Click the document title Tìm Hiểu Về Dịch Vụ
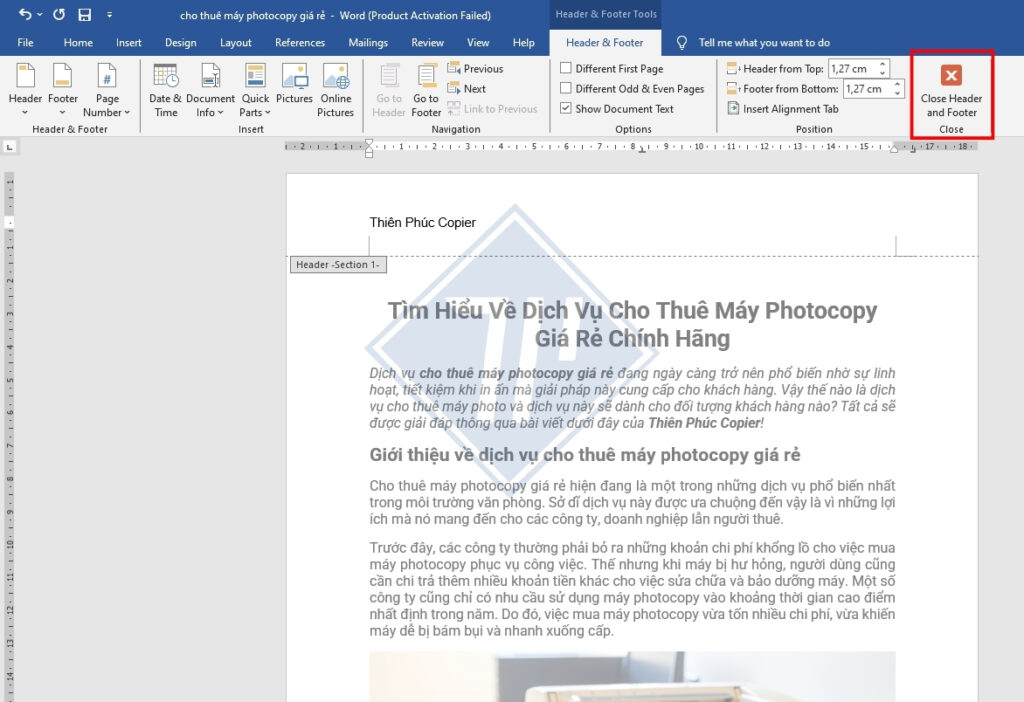 [632, 324]
